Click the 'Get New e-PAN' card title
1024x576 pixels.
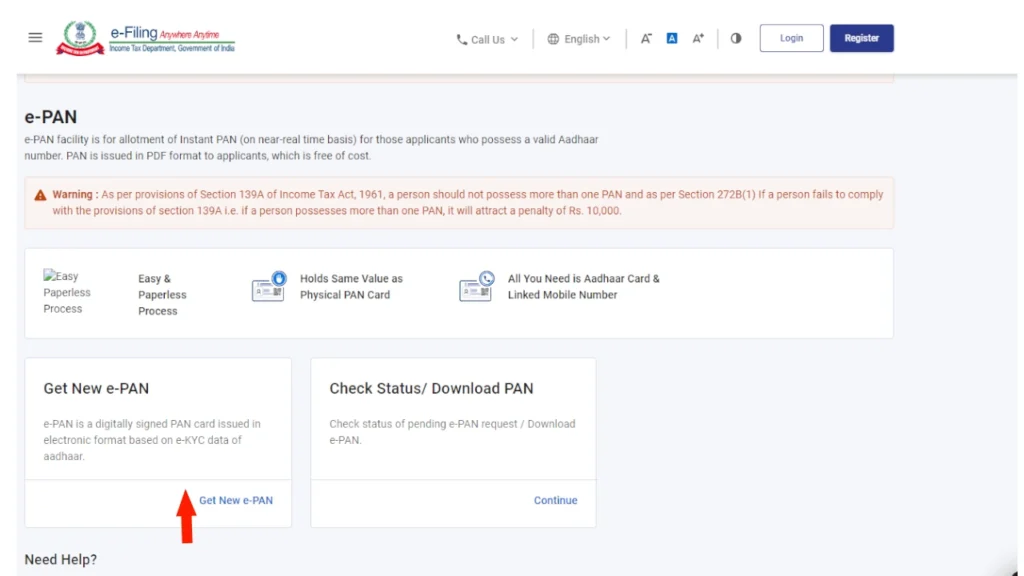tap(96, 389)
